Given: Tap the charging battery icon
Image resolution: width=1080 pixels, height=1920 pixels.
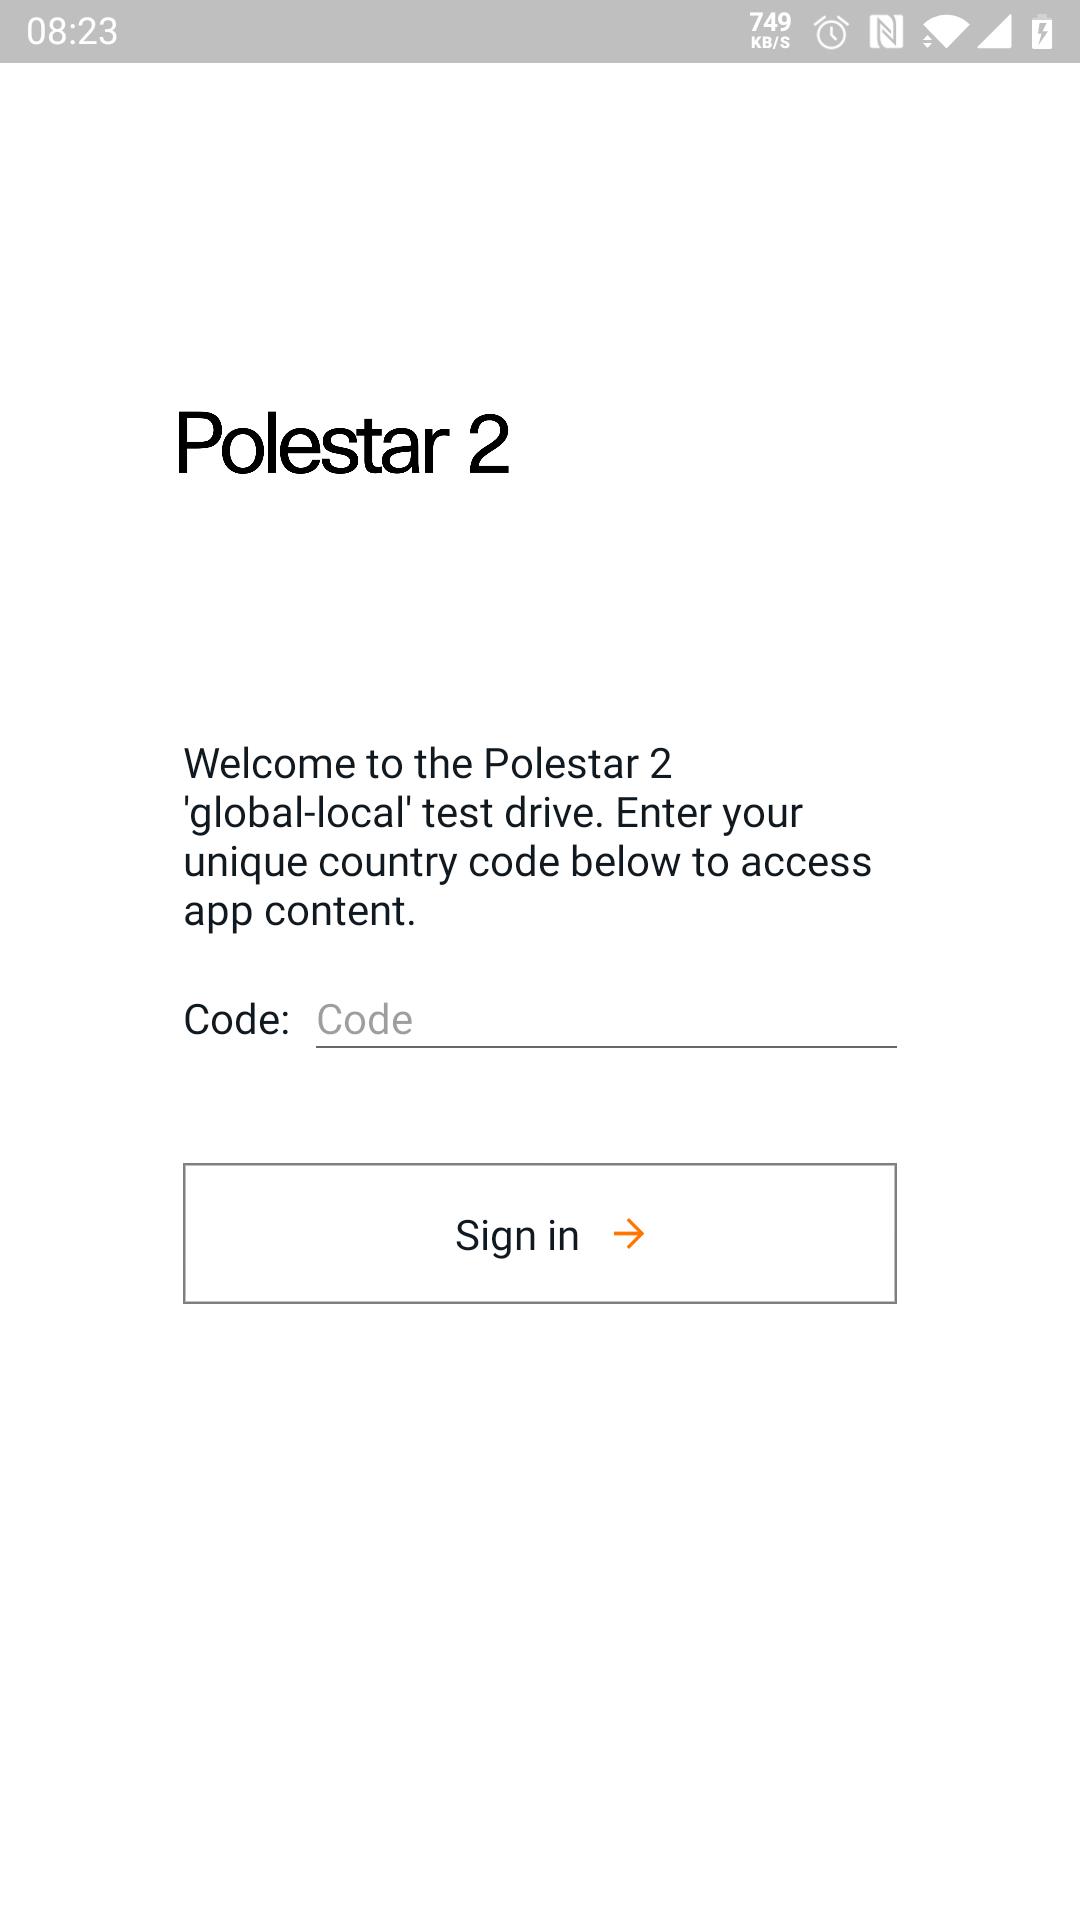Looking at the screenshot, I should [x=1042, y=32].
